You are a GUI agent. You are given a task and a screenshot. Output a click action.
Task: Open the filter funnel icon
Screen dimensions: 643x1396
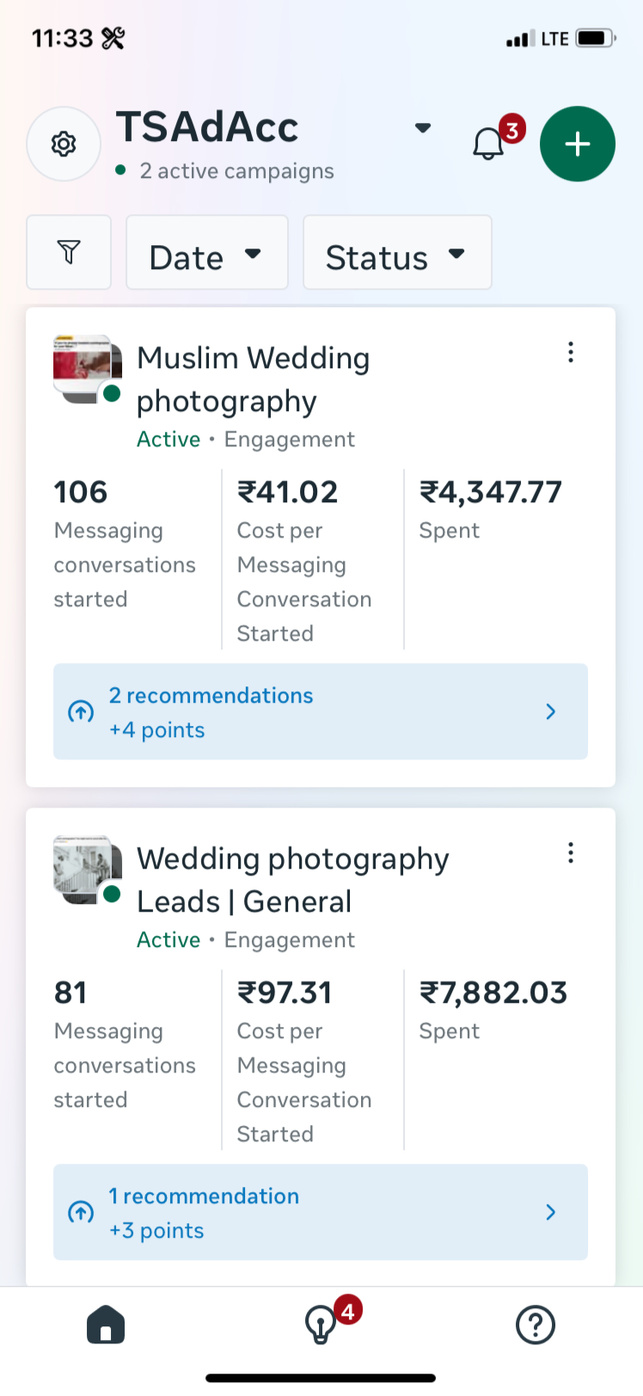(69, 253)
